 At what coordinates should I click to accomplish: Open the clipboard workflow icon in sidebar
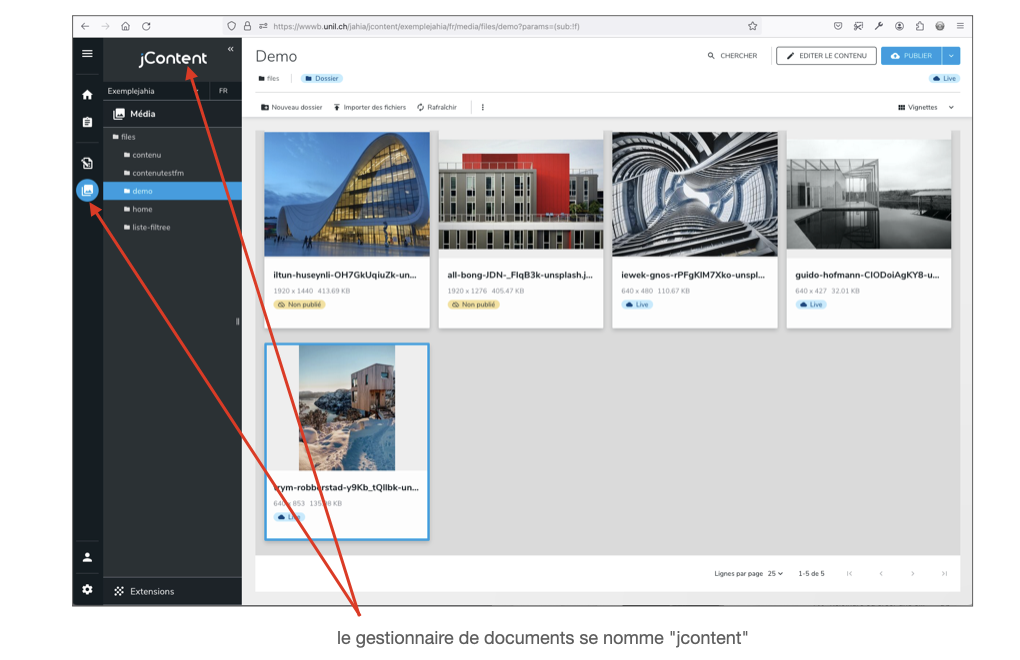point(87,122)
